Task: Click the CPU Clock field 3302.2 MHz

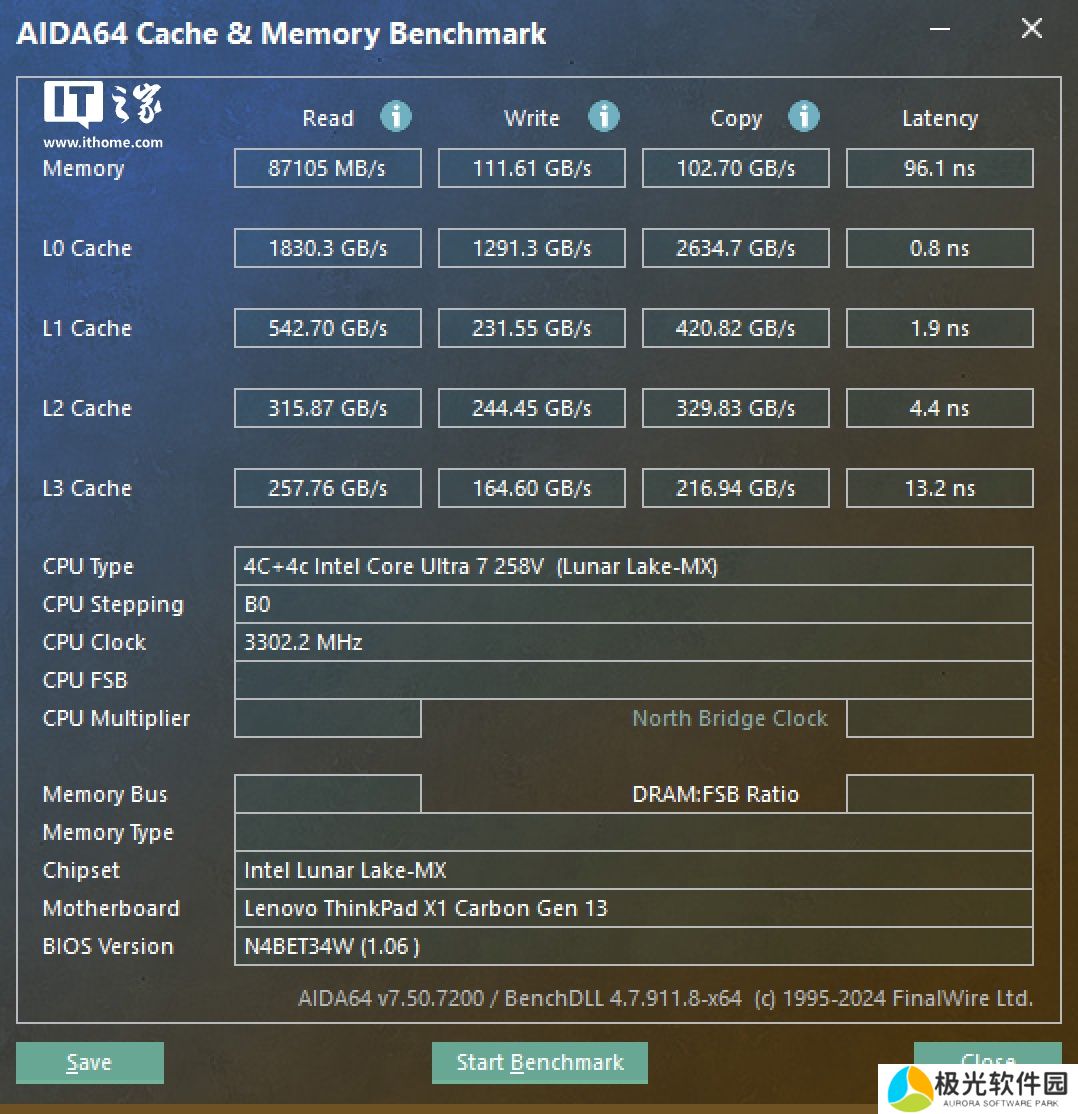Action: (x=633, y=642)
